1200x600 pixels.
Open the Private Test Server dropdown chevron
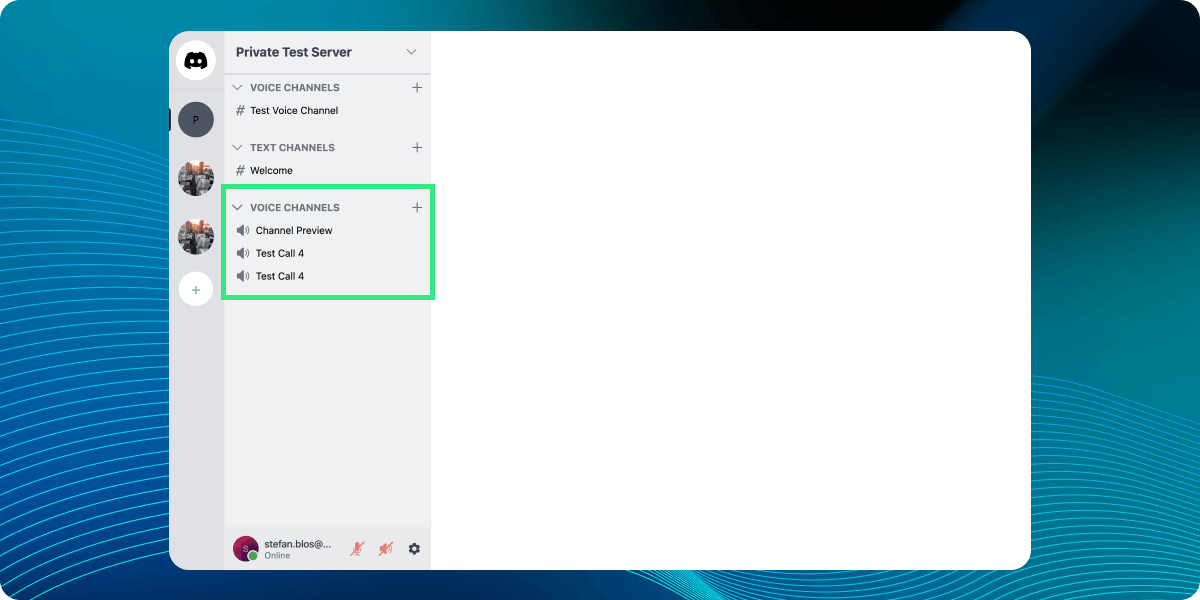411,52
